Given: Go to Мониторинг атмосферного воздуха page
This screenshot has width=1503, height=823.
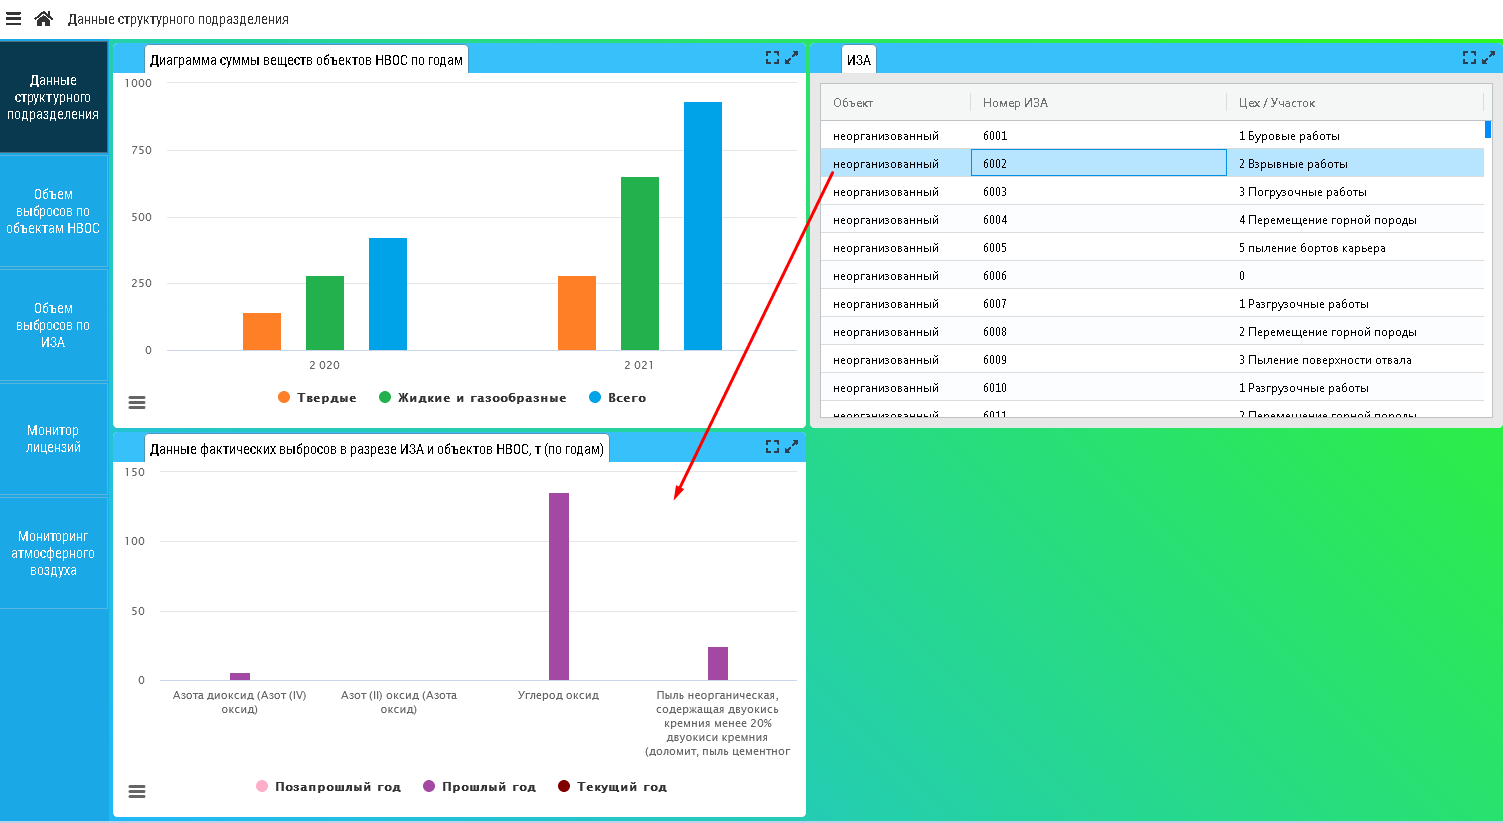Looking at the screenshot, I should pos(53,553).
